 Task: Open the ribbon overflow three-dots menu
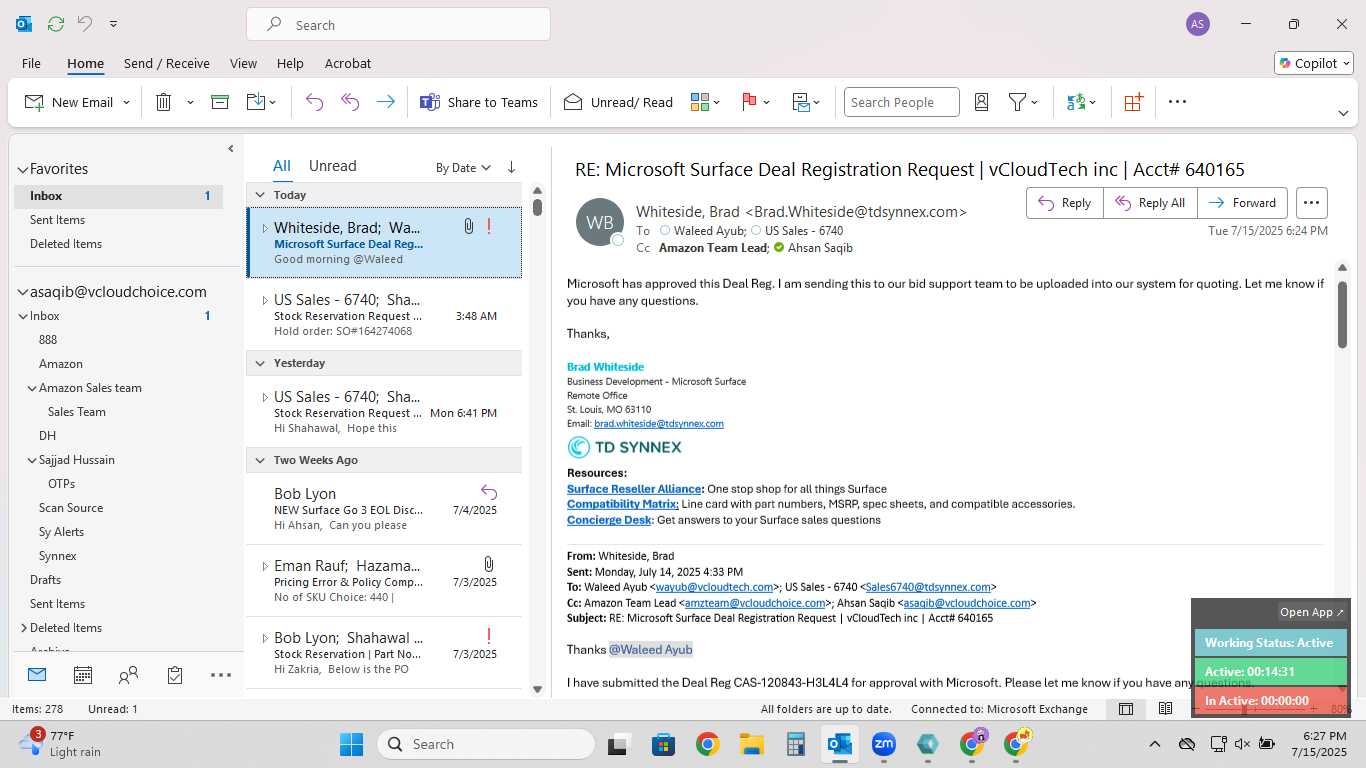point(1177,102)
